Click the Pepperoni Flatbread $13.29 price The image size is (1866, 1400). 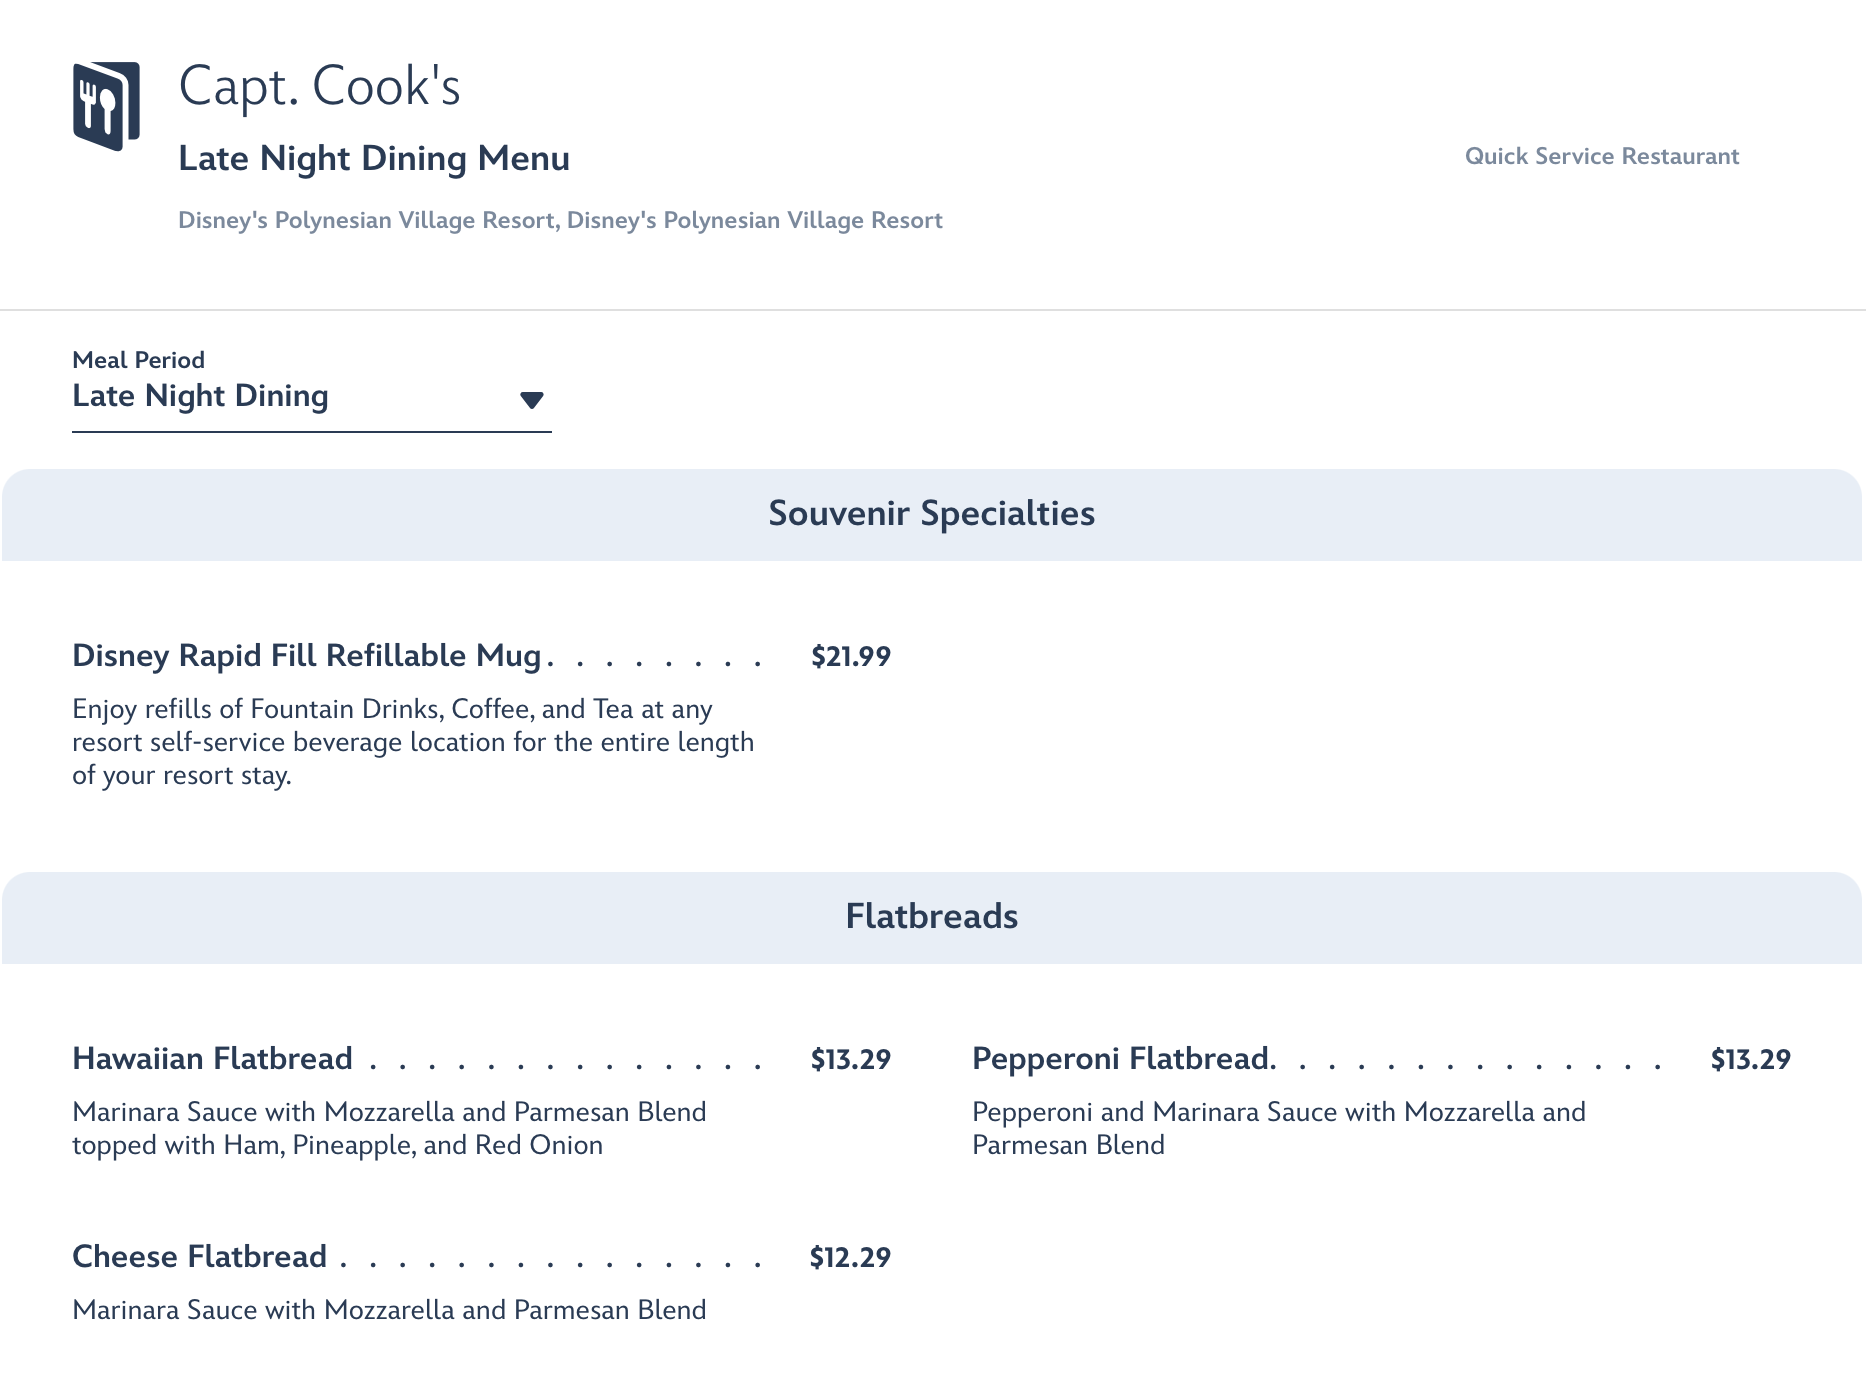1750,1060
